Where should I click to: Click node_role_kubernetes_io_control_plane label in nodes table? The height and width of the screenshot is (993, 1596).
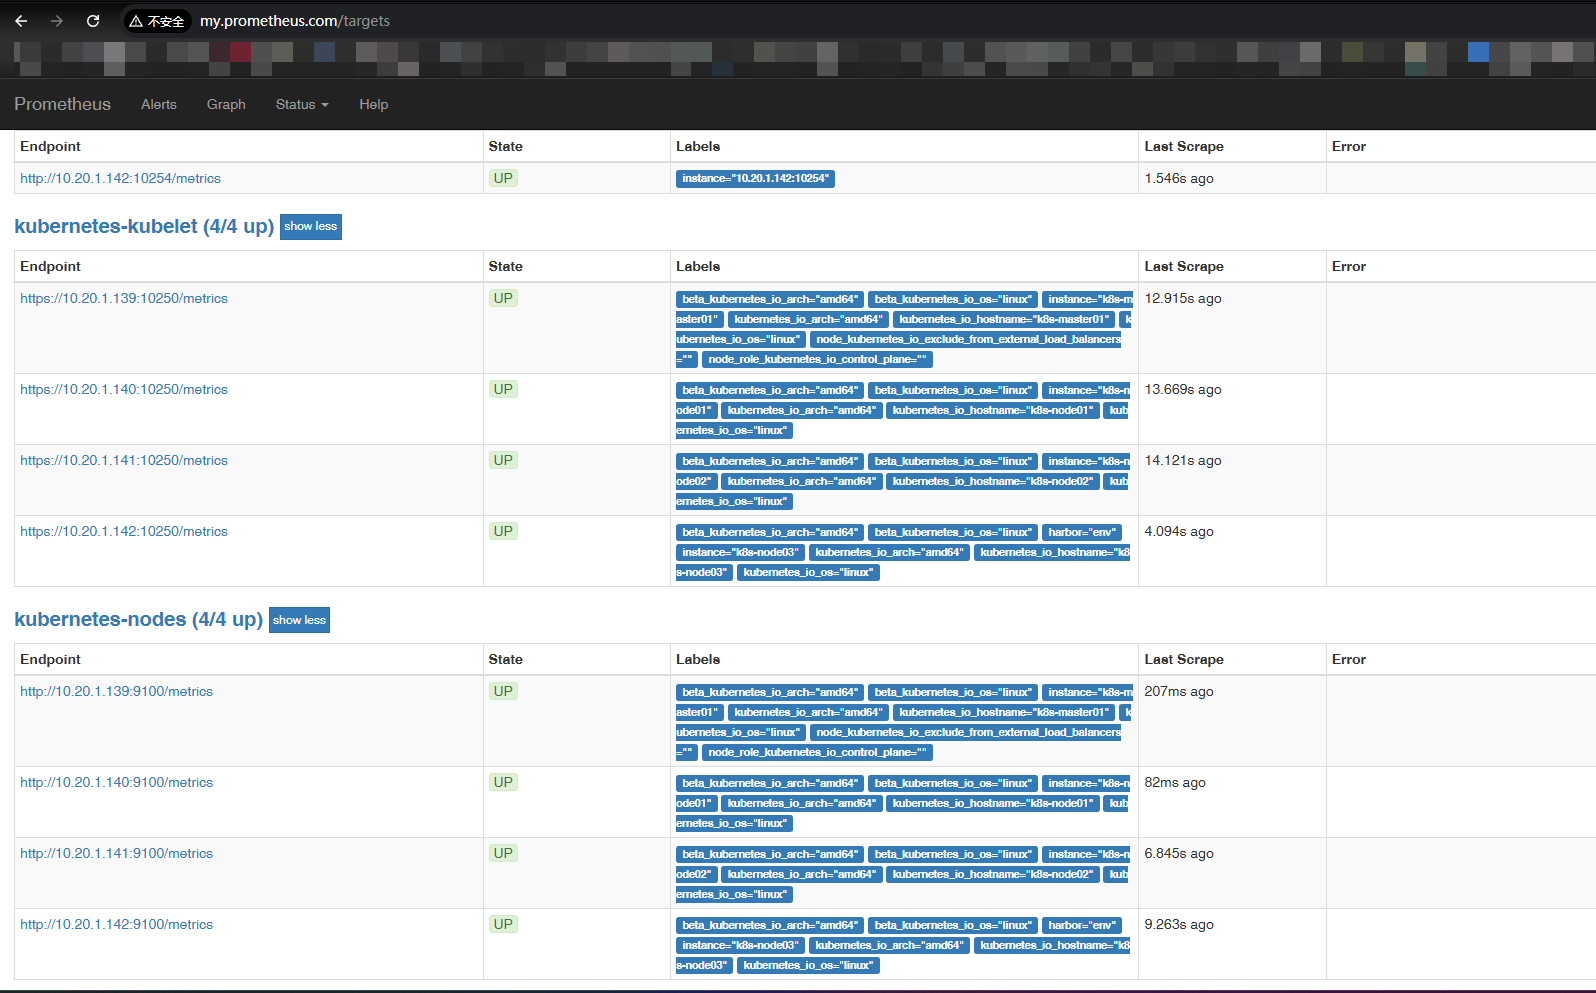(817, 752)
